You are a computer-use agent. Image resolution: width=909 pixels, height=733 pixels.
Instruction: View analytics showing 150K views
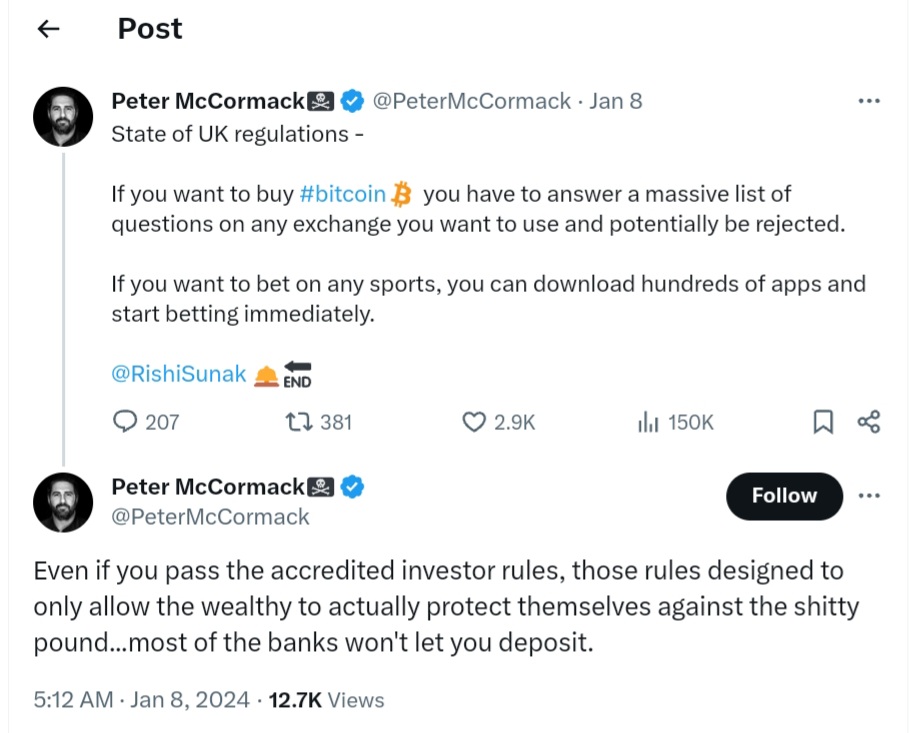click(x=649, y=422)
